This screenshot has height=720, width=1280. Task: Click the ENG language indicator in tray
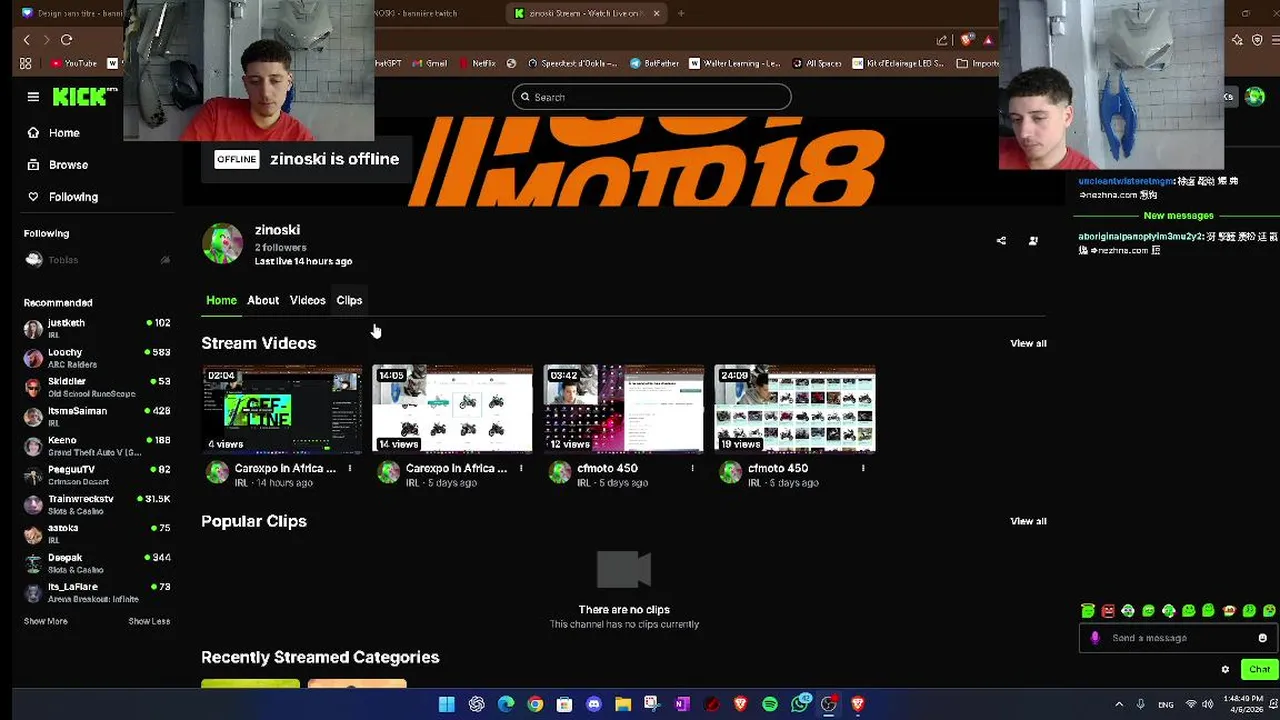(1166, 704)
